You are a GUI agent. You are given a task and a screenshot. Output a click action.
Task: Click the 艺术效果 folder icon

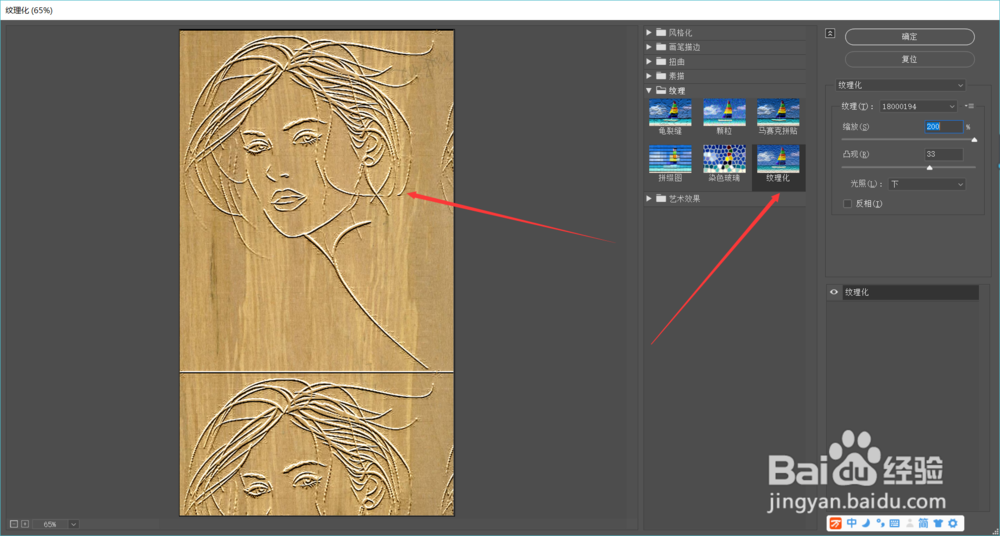tap(661, 198)
